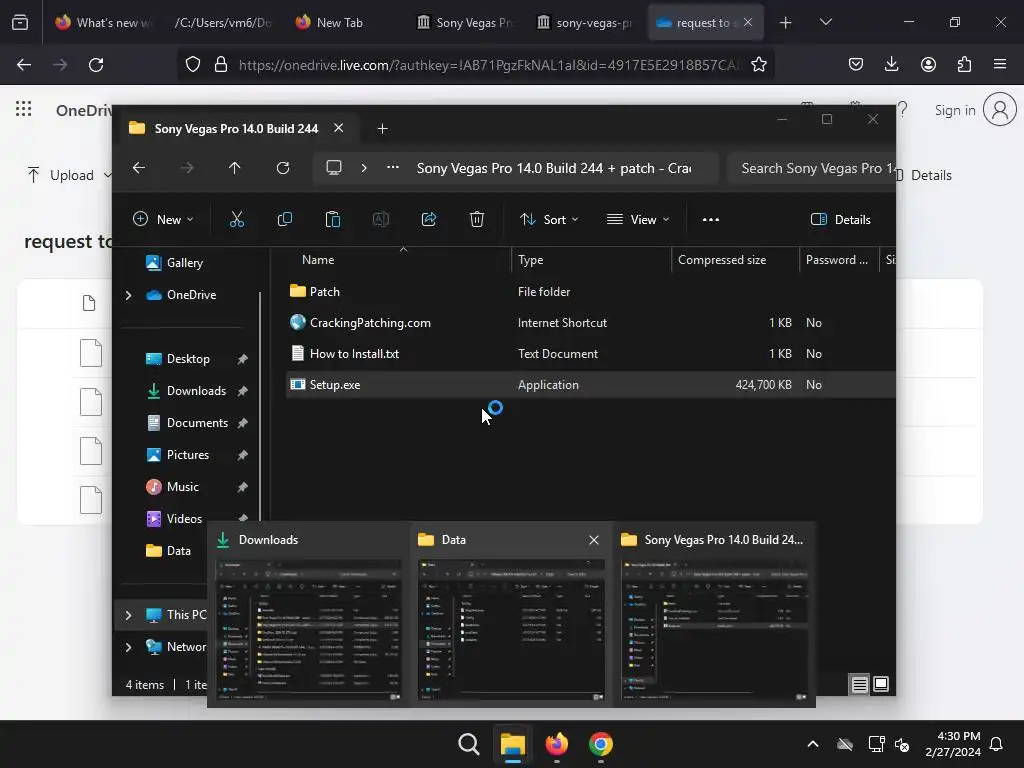Open Music in the navigation pane
The width and height of the screenshot is (1024, 768).
coord(182,487)
